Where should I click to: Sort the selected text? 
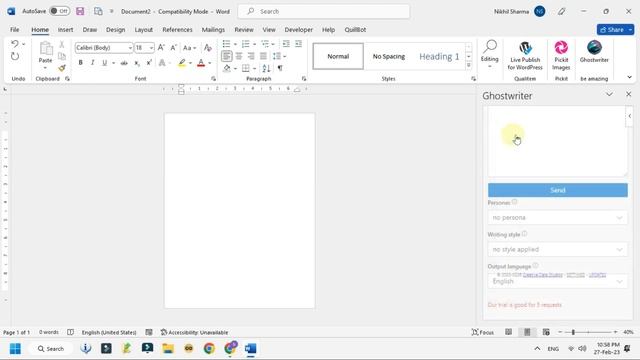266,68
